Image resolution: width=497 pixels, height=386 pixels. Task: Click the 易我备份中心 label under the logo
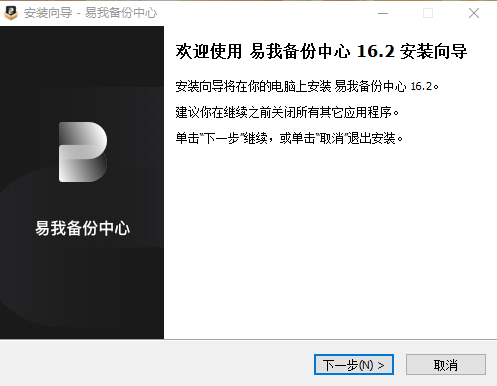coord(82,228)
